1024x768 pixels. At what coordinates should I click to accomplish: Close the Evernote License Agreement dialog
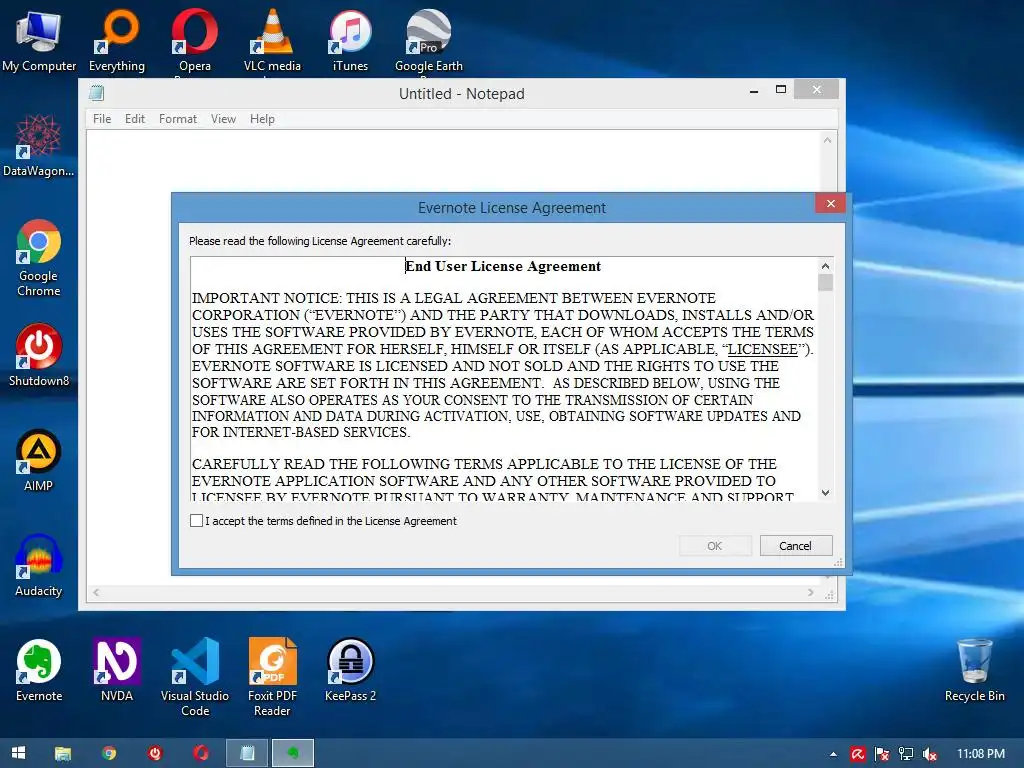point(831,203)
